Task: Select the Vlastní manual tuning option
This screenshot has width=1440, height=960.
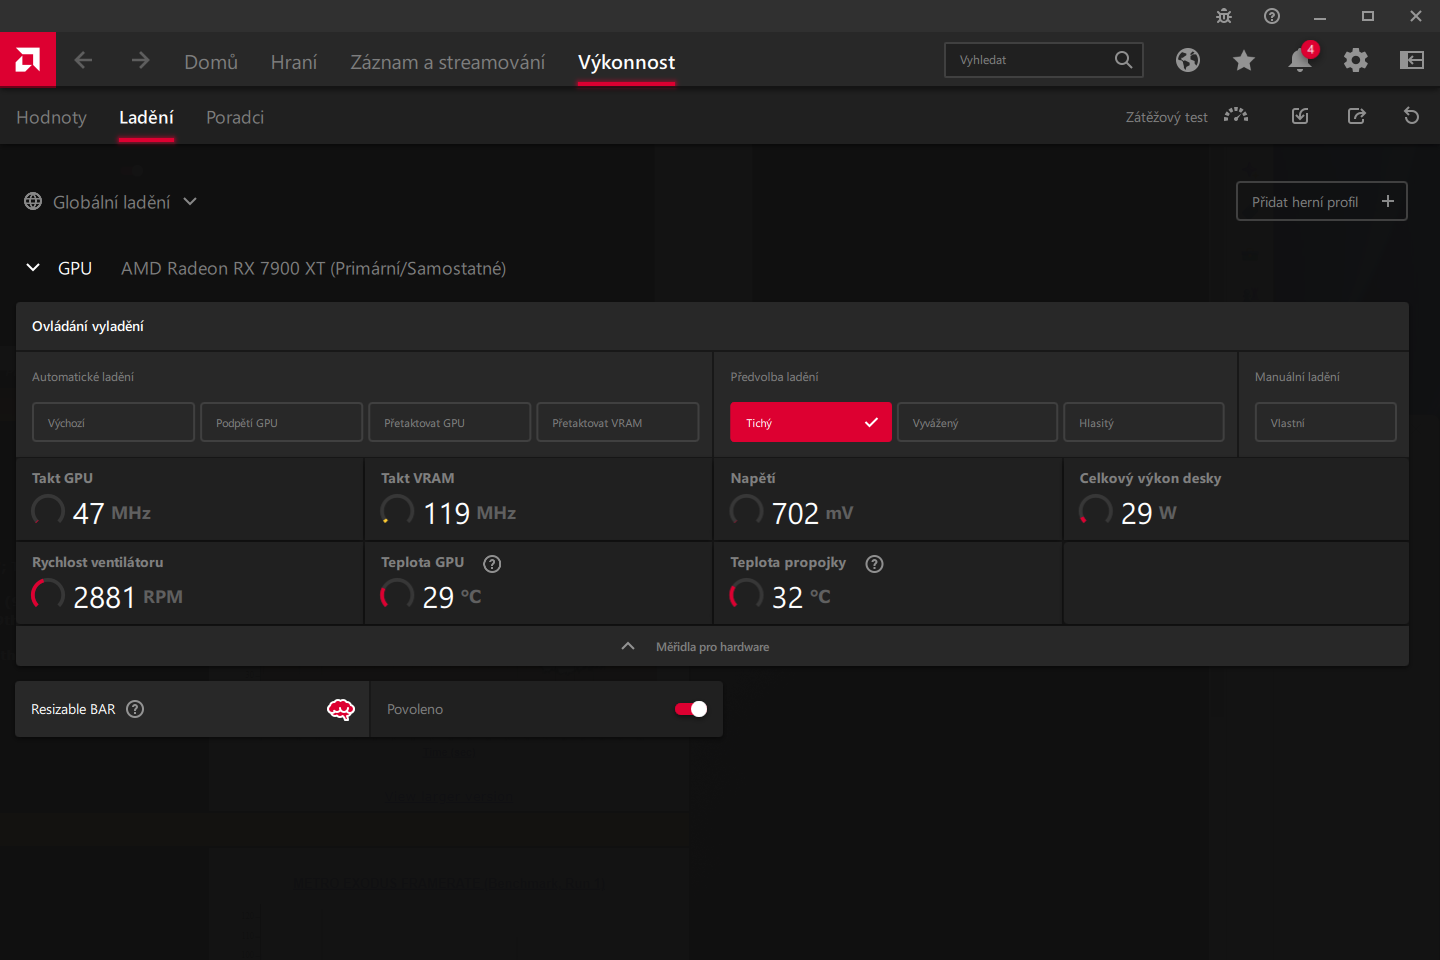Action: (1325, 422)
